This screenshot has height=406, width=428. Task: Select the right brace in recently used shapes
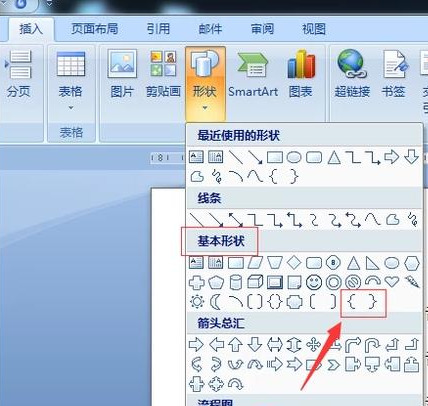[294, 176]
